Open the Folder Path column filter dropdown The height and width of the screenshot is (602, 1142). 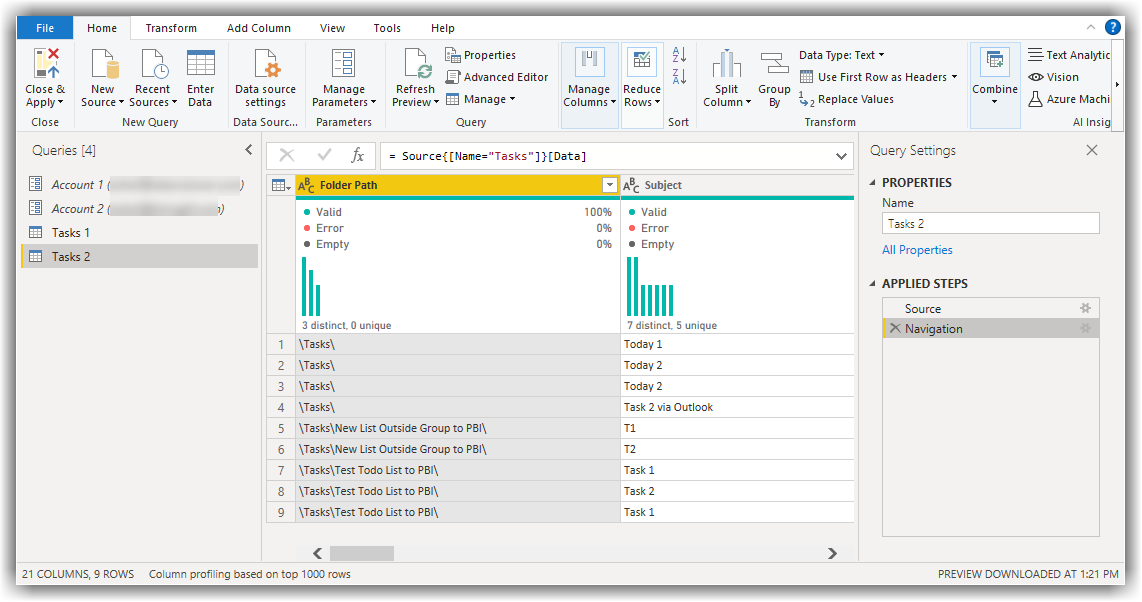coord(610,186)
